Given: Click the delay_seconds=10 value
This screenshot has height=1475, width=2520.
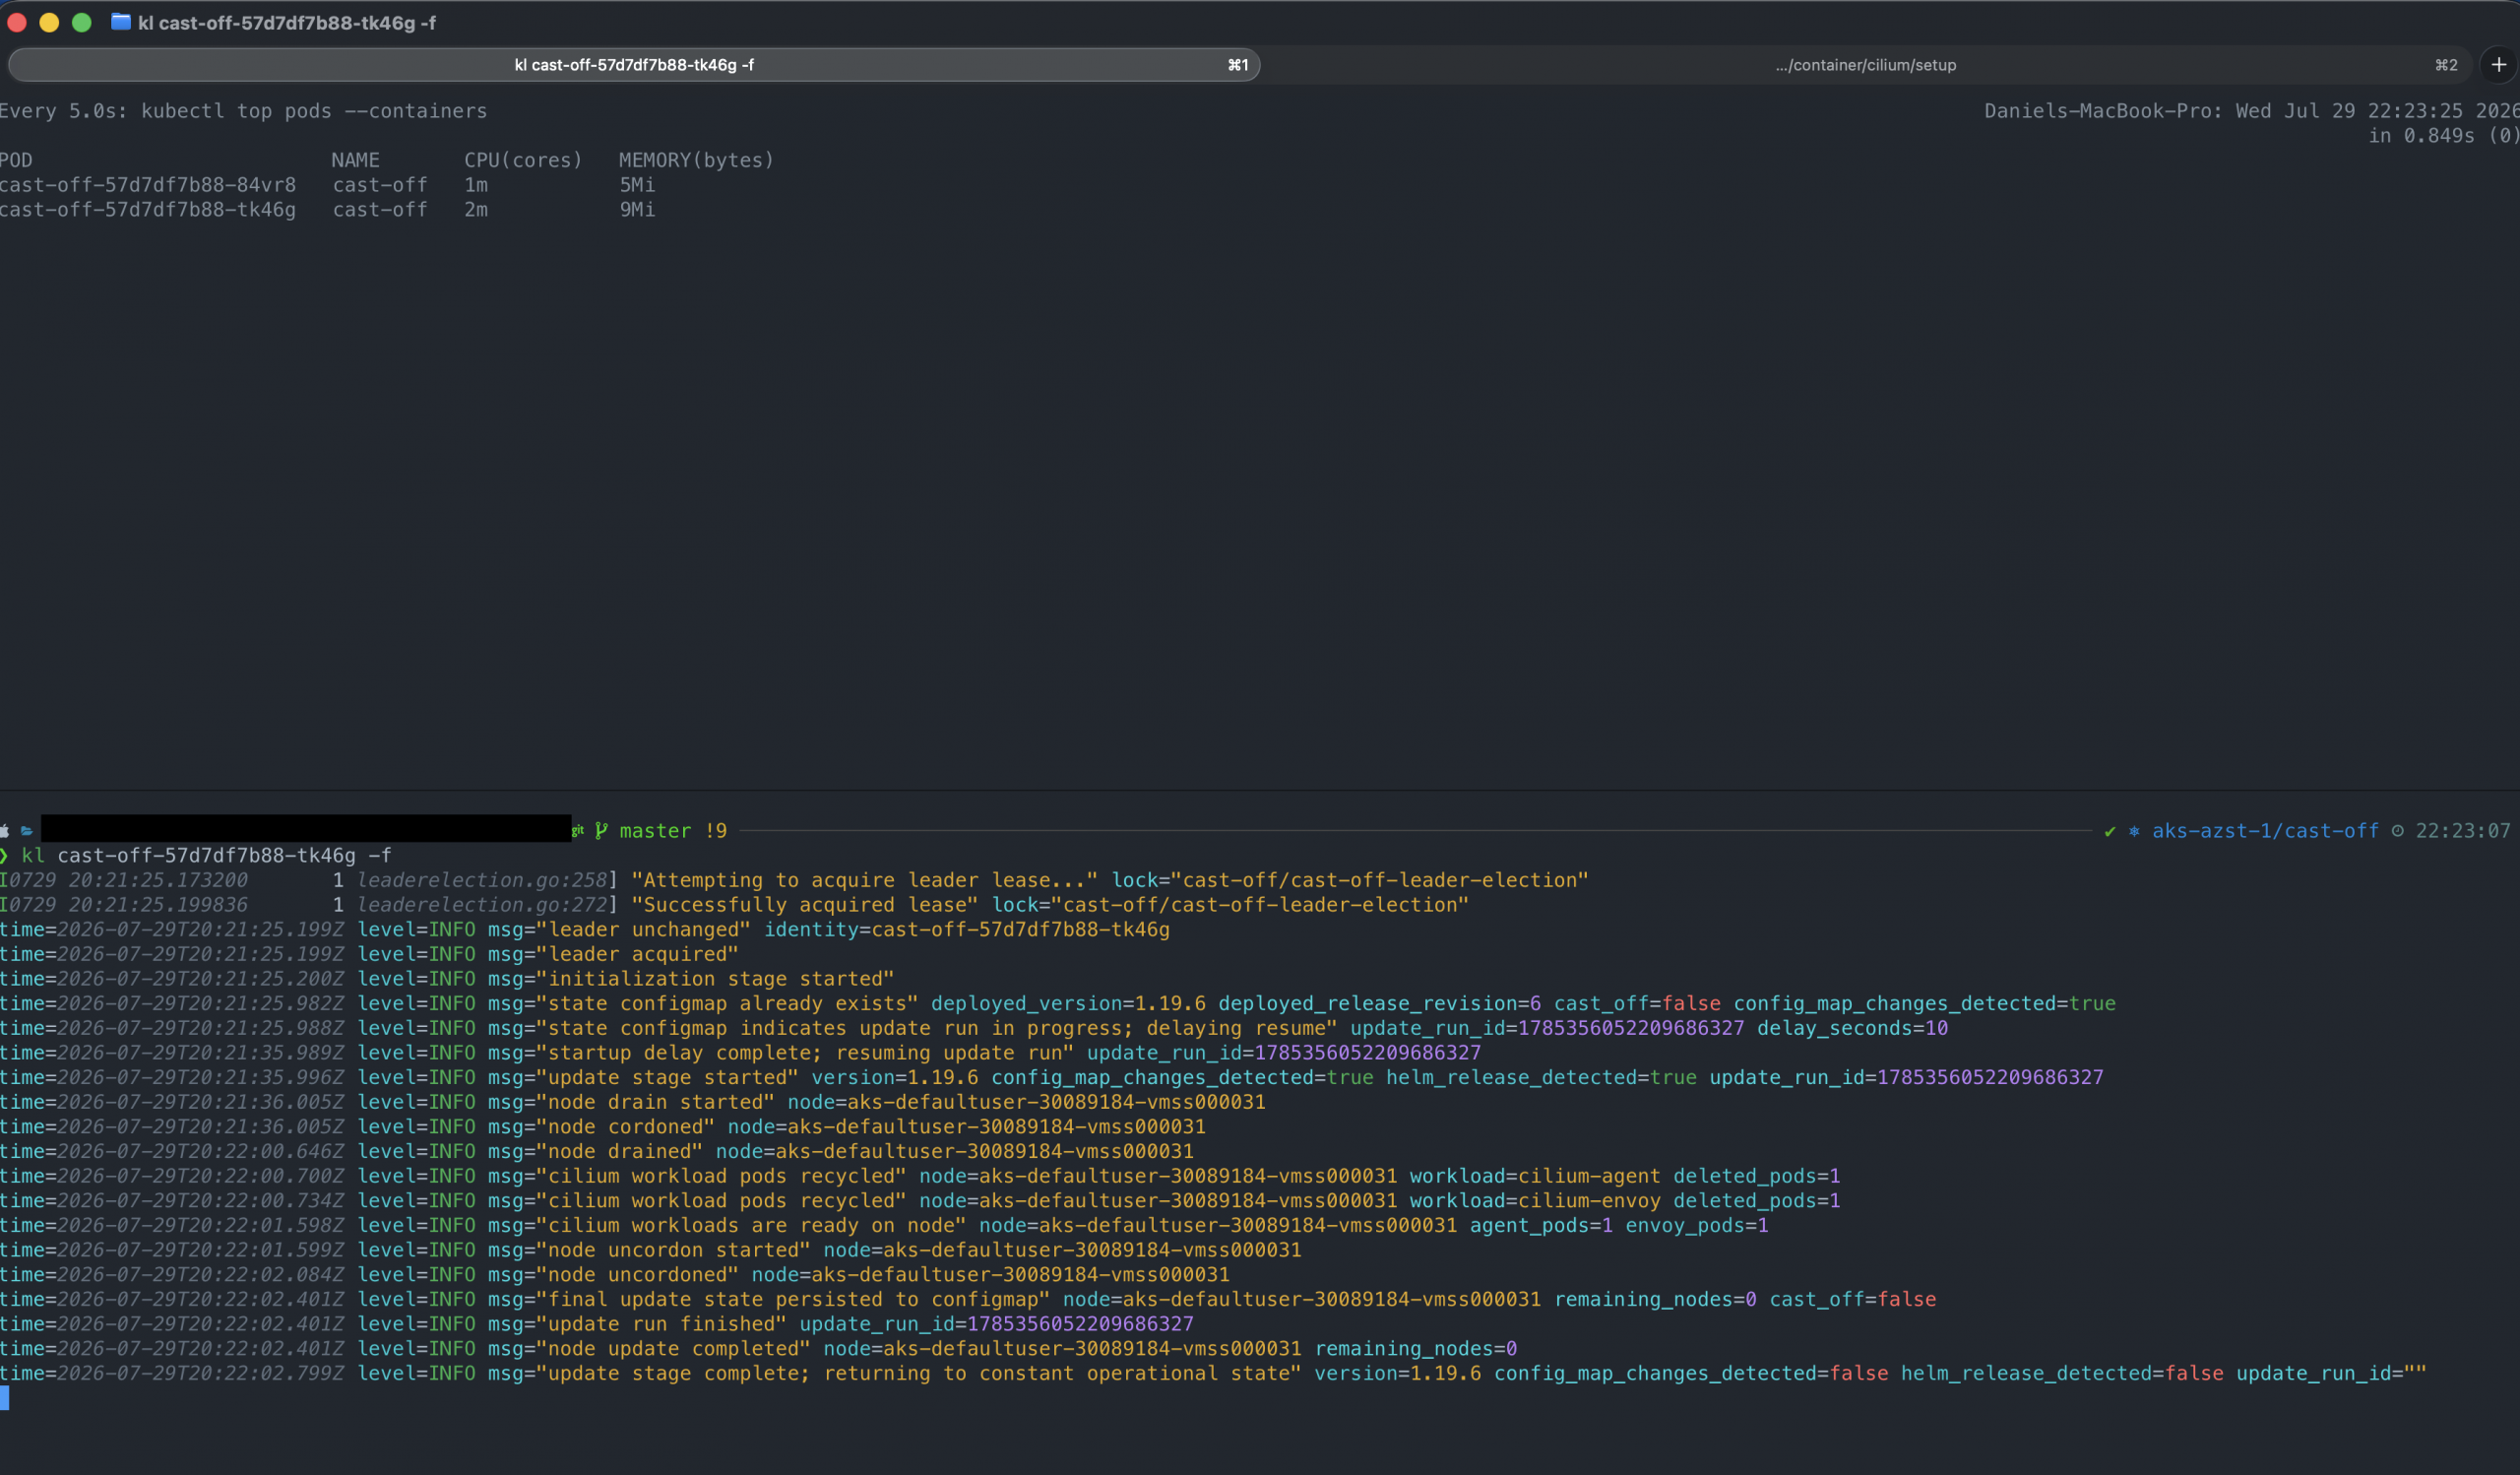Looking at the screenshot, I should pos(1852,1028).
